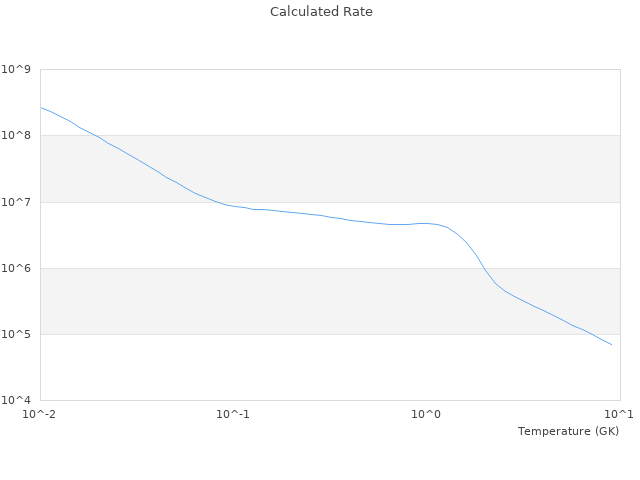Click the 10^-1 x-axis label
640x480 pixels.
coord(233,414)
